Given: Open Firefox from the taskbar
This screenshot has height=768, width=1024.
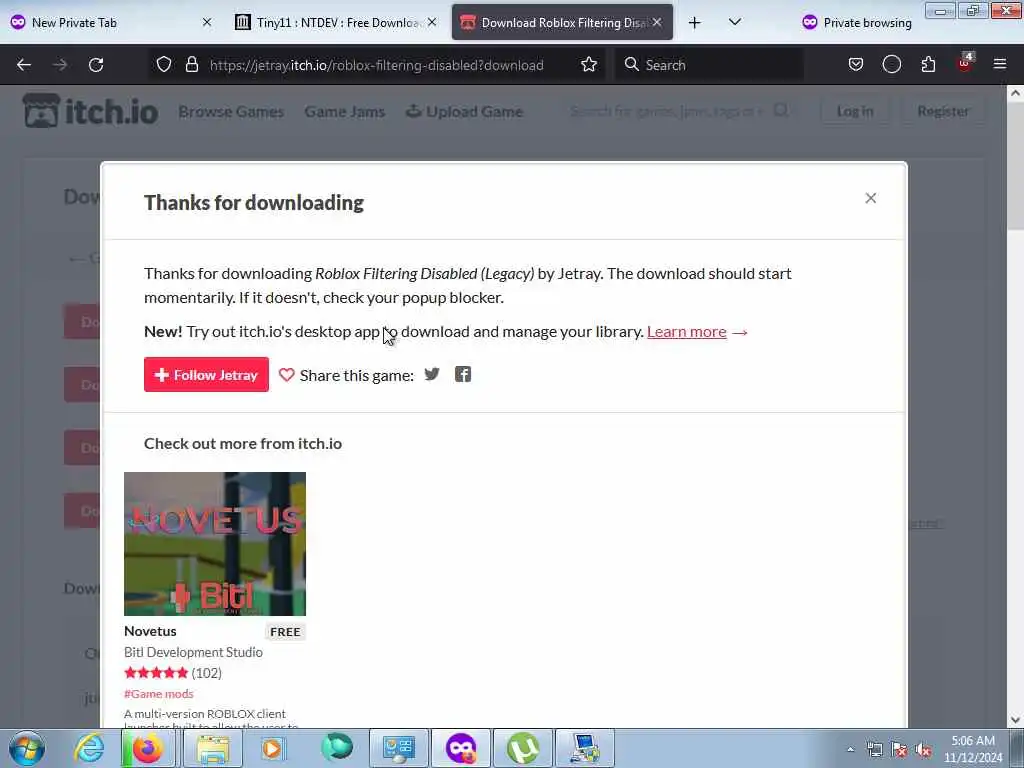Looking at the screenshot, I should pyautogui.click(x=148, y=748).
